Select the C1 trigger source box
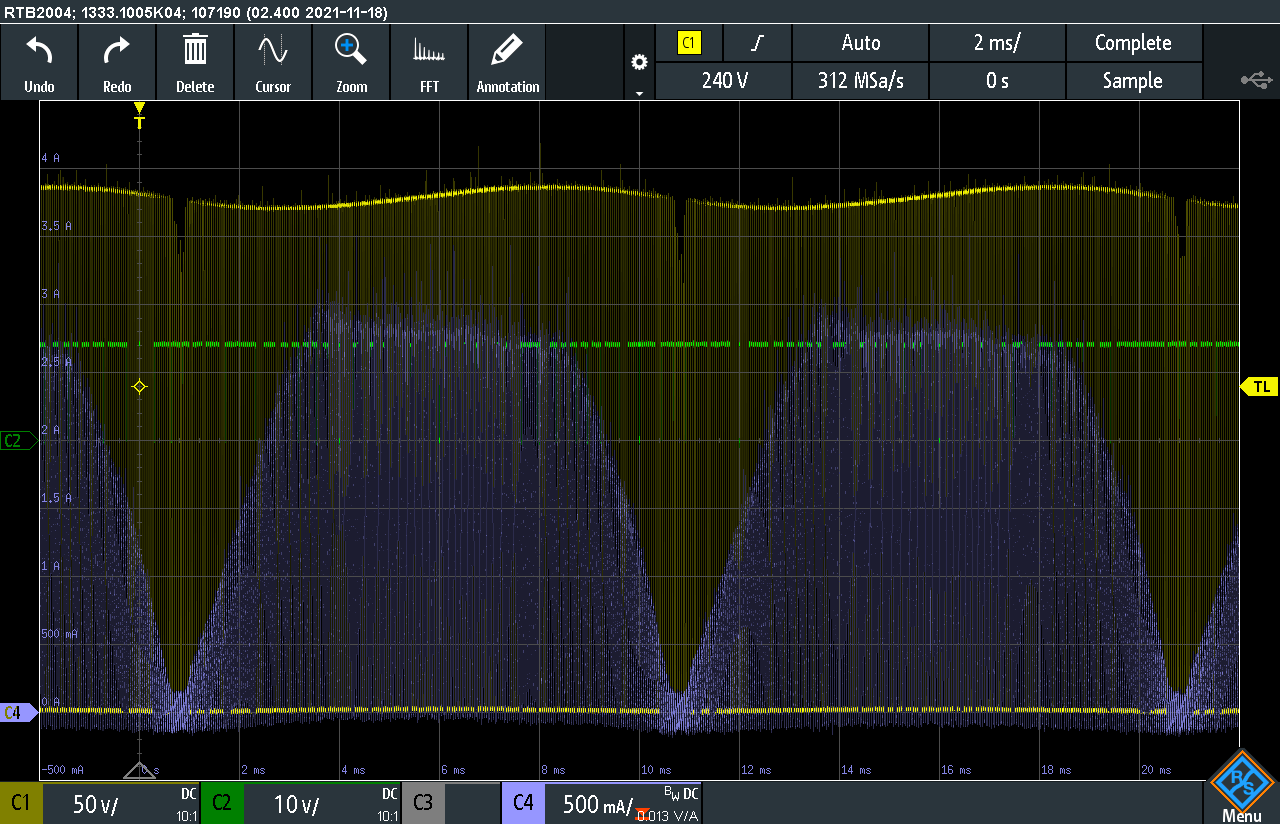 tap(690, 43)
